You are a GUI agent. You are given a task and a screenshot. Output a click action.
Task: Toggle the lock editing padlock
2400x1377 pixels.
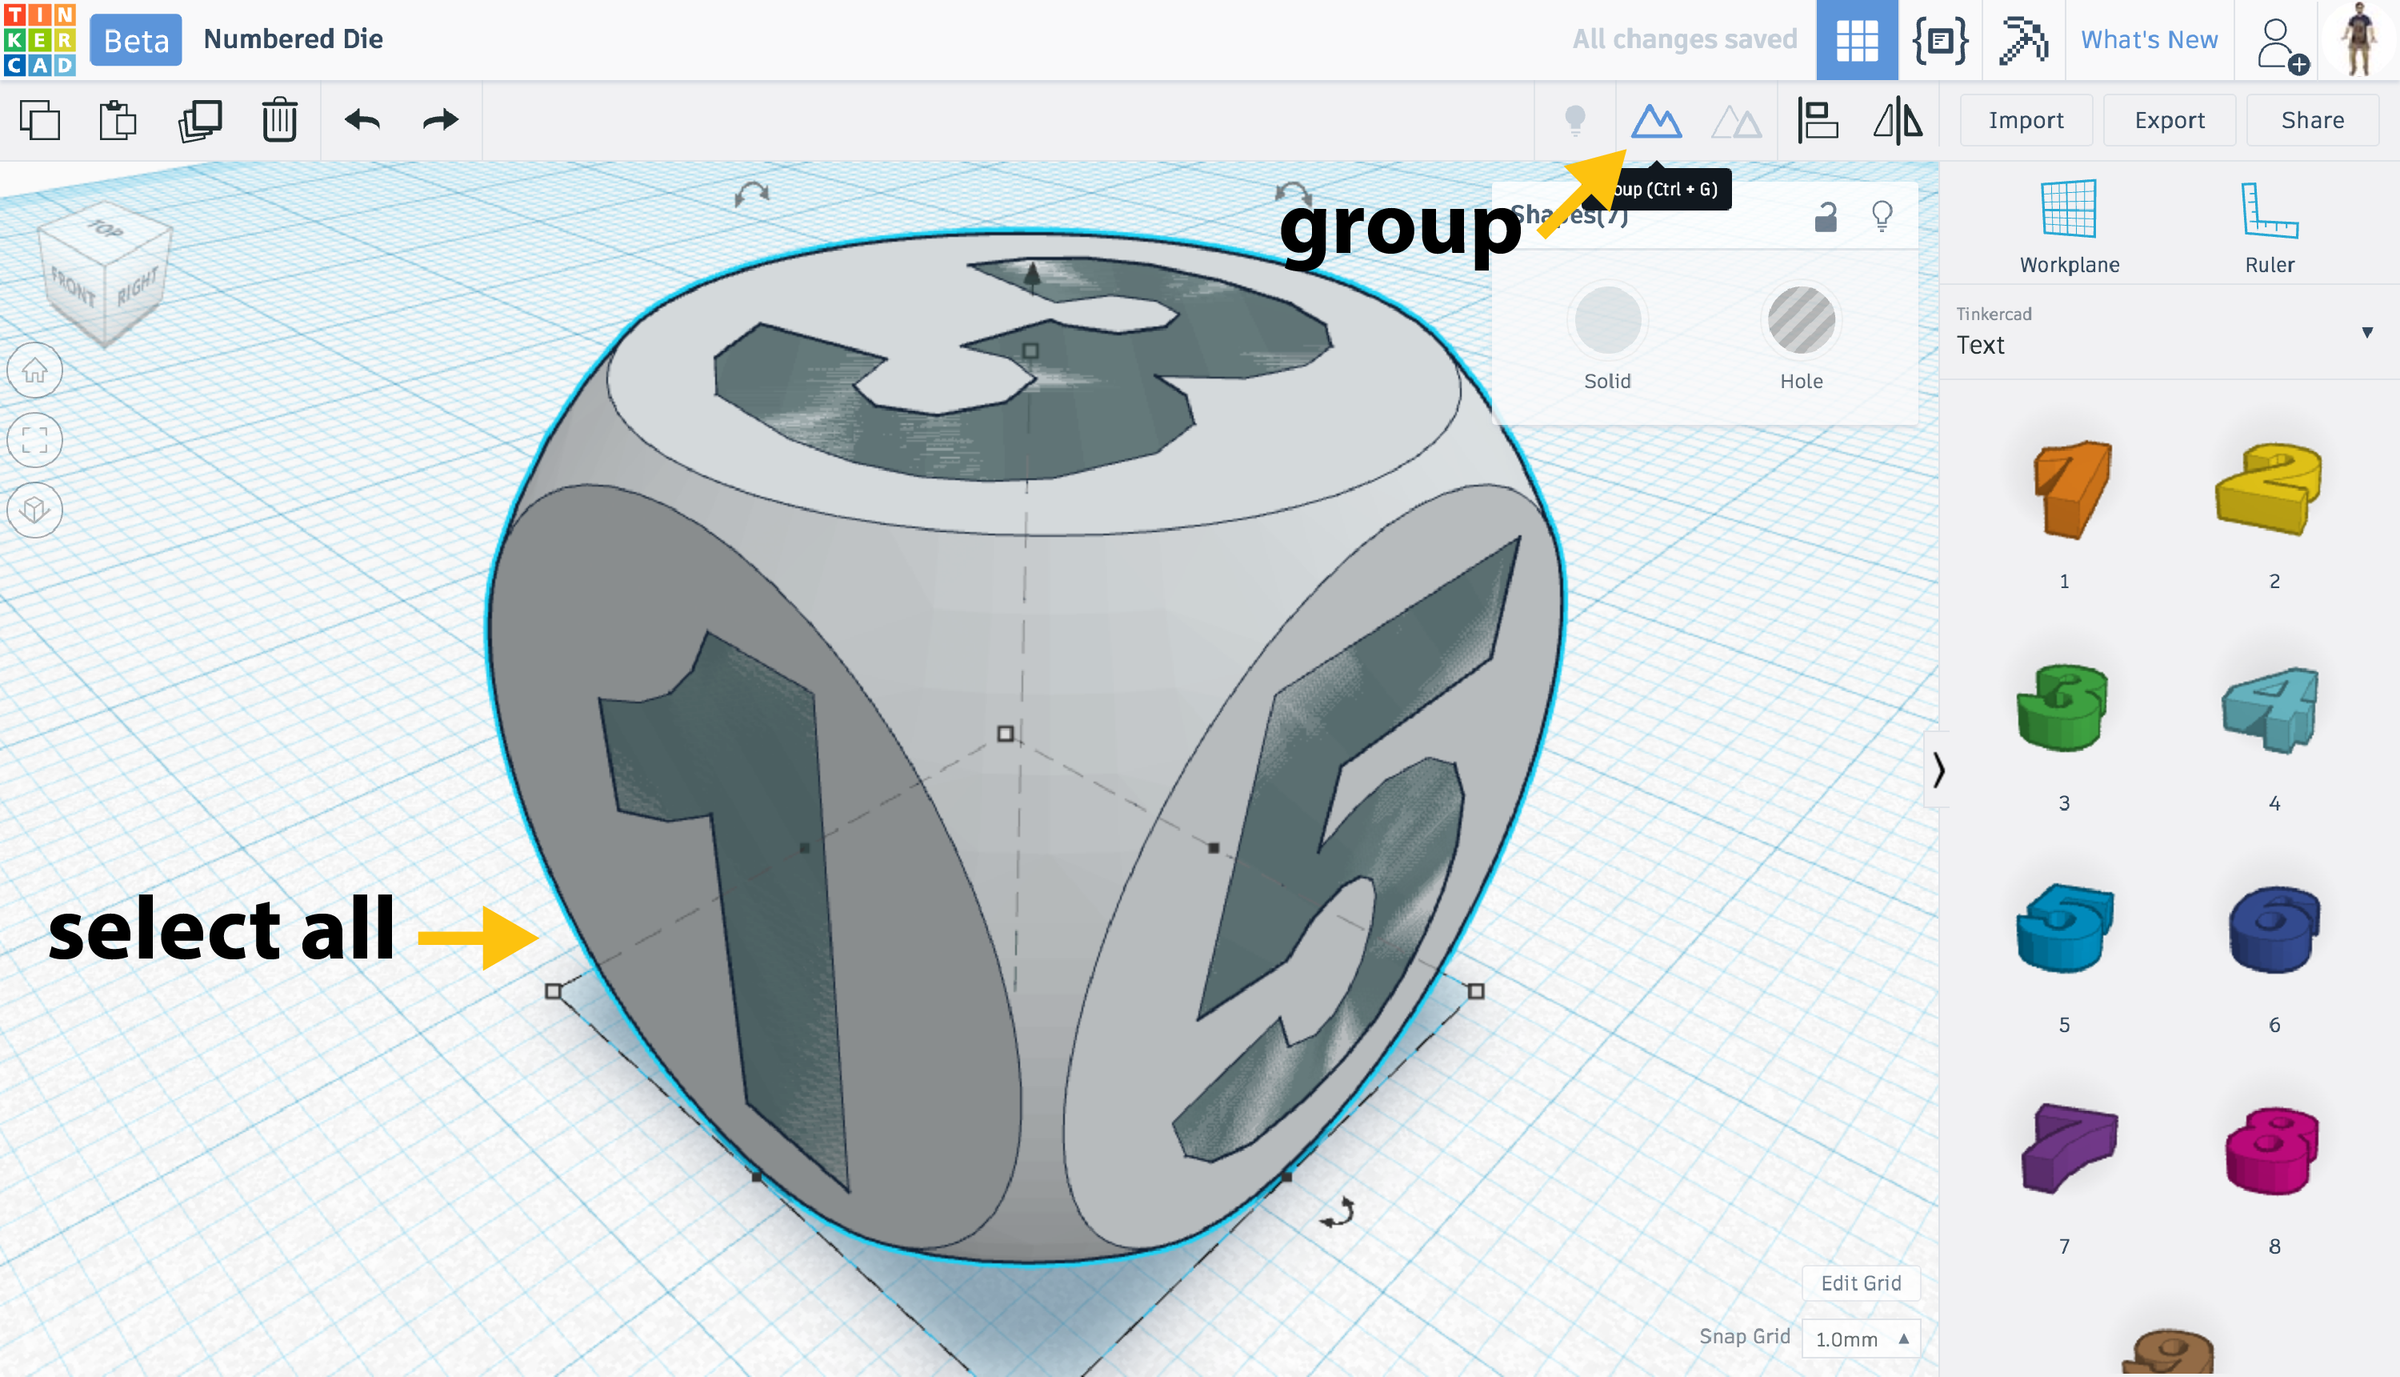click(1826, 216)
